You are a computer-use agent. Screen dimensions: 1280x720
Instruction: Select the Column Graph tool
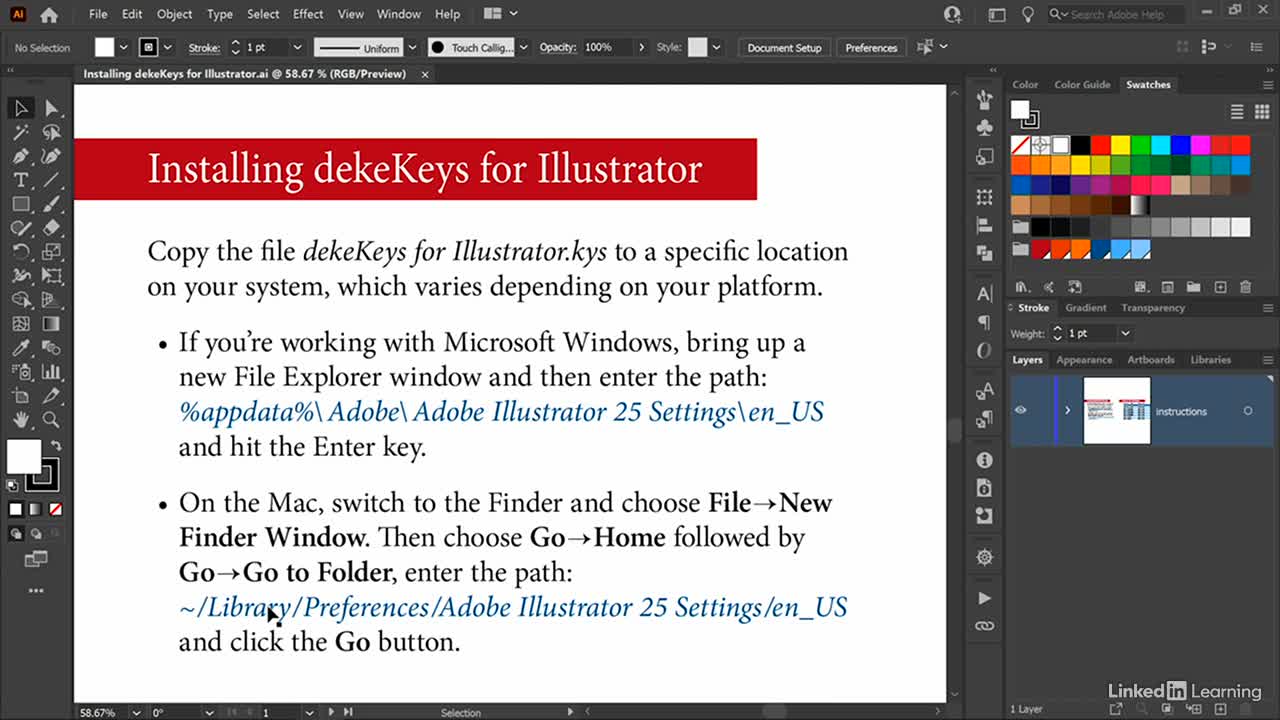(x=51, y=372)
